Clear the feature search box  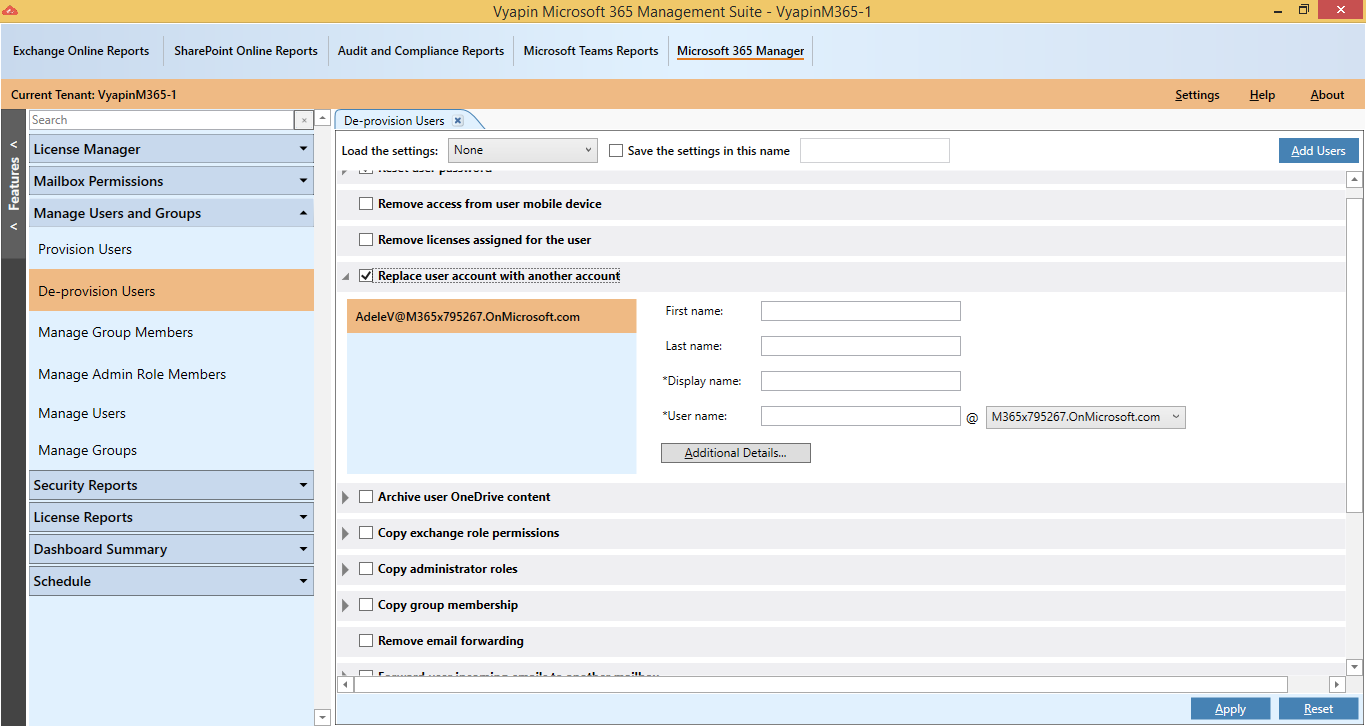(x=304, y=120)
